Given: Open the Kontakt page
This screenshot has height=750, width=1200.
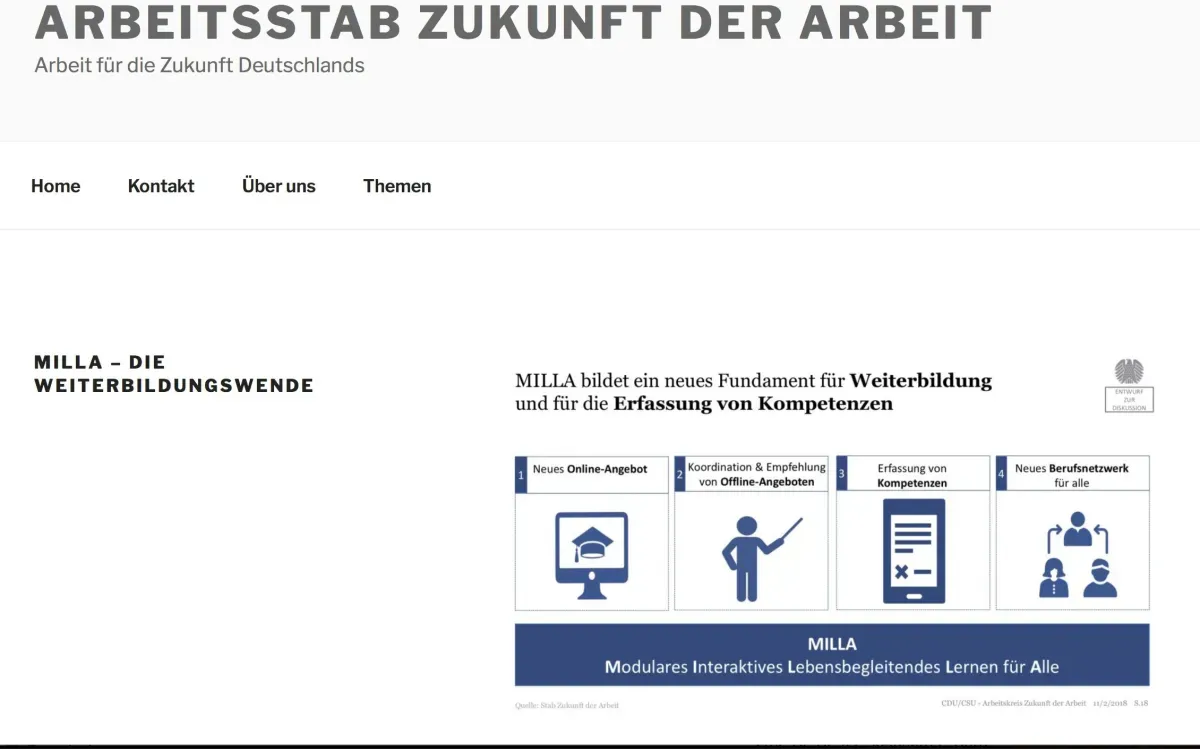Looking at the screenshot, I should pyautogui.click(x=160, y=185).
